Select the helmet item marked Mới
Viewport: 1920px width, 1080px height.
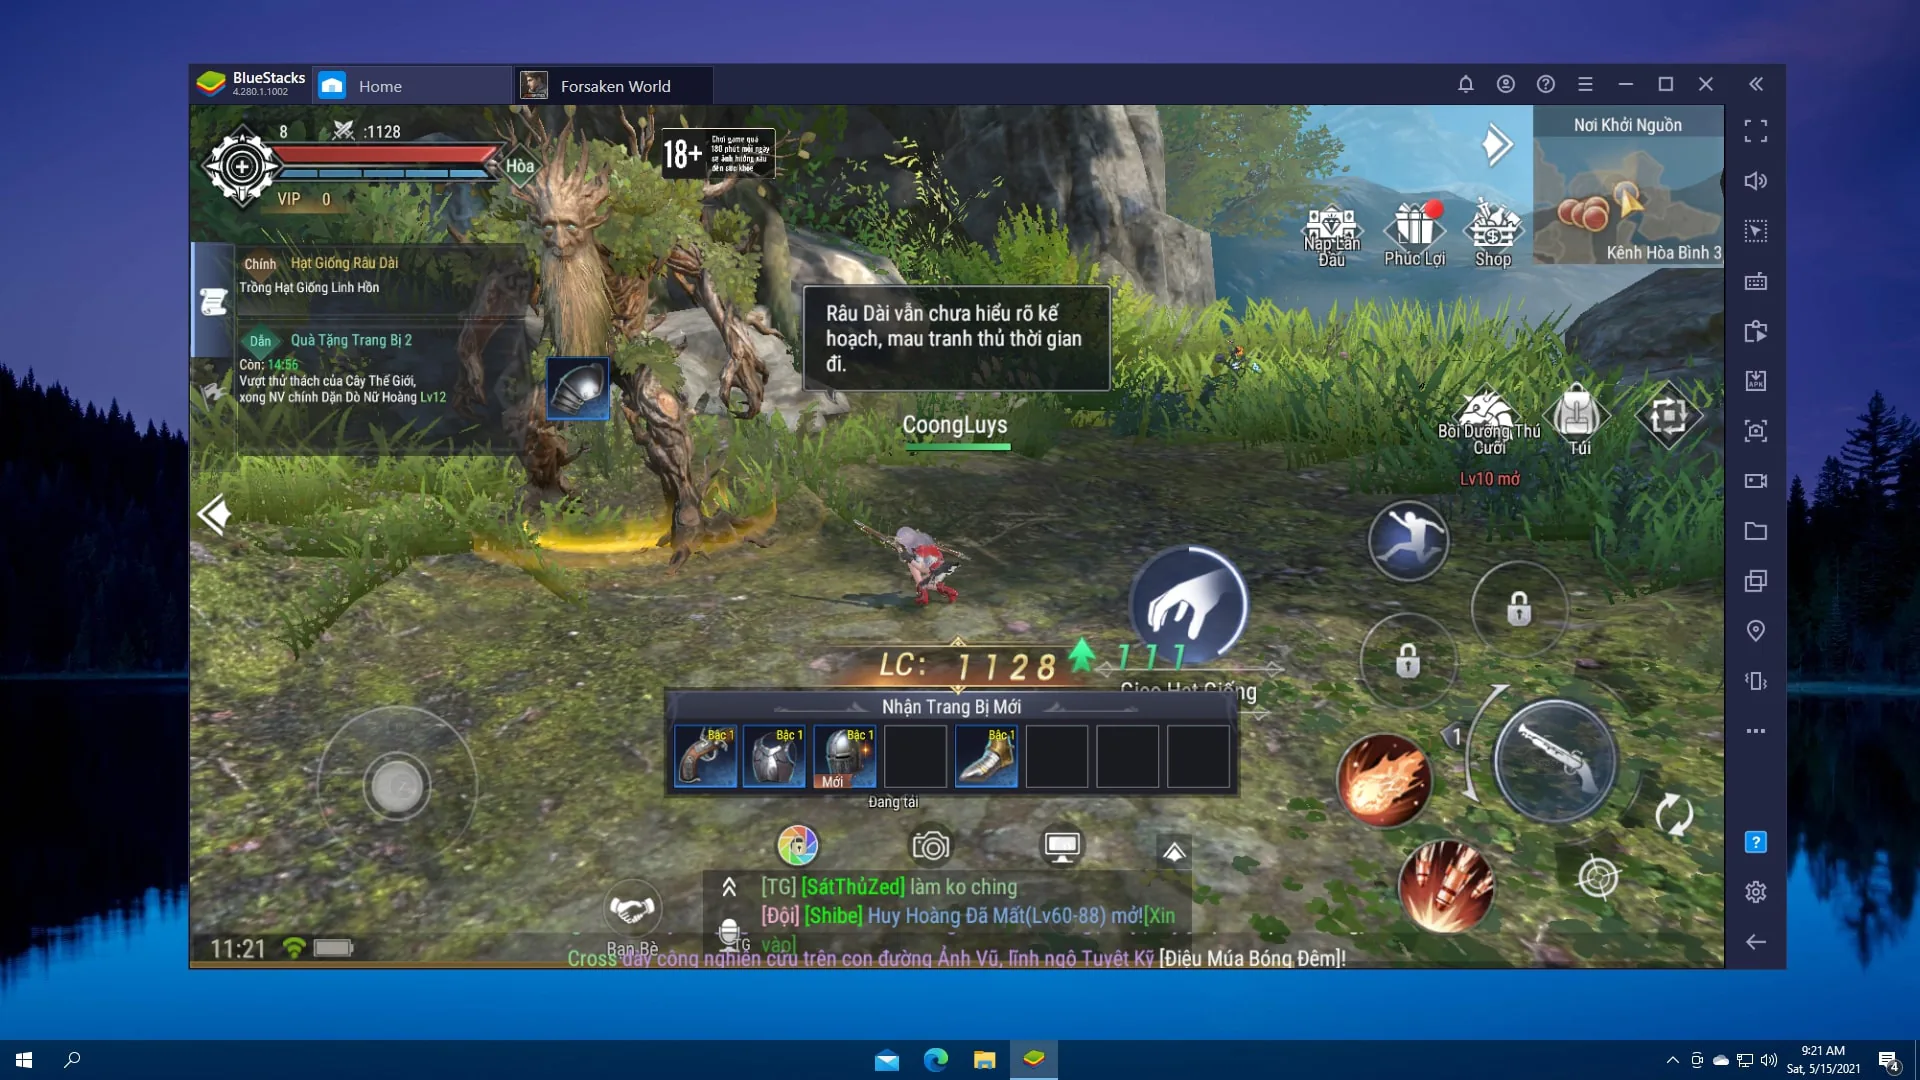click(x=844, y=757)
